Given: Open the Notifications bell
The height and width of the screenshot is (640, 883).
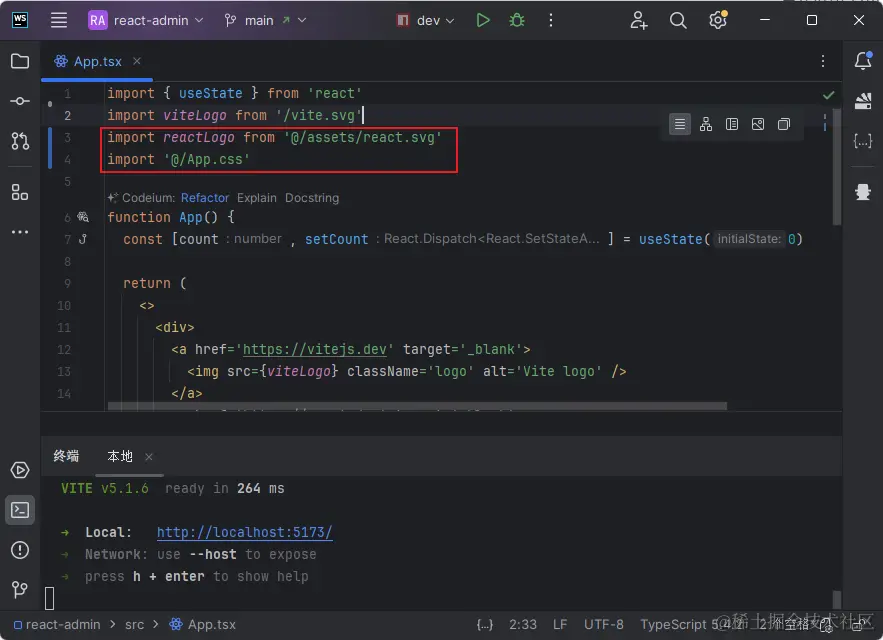Looking at the screenshot, I should (x=863, y=60).
